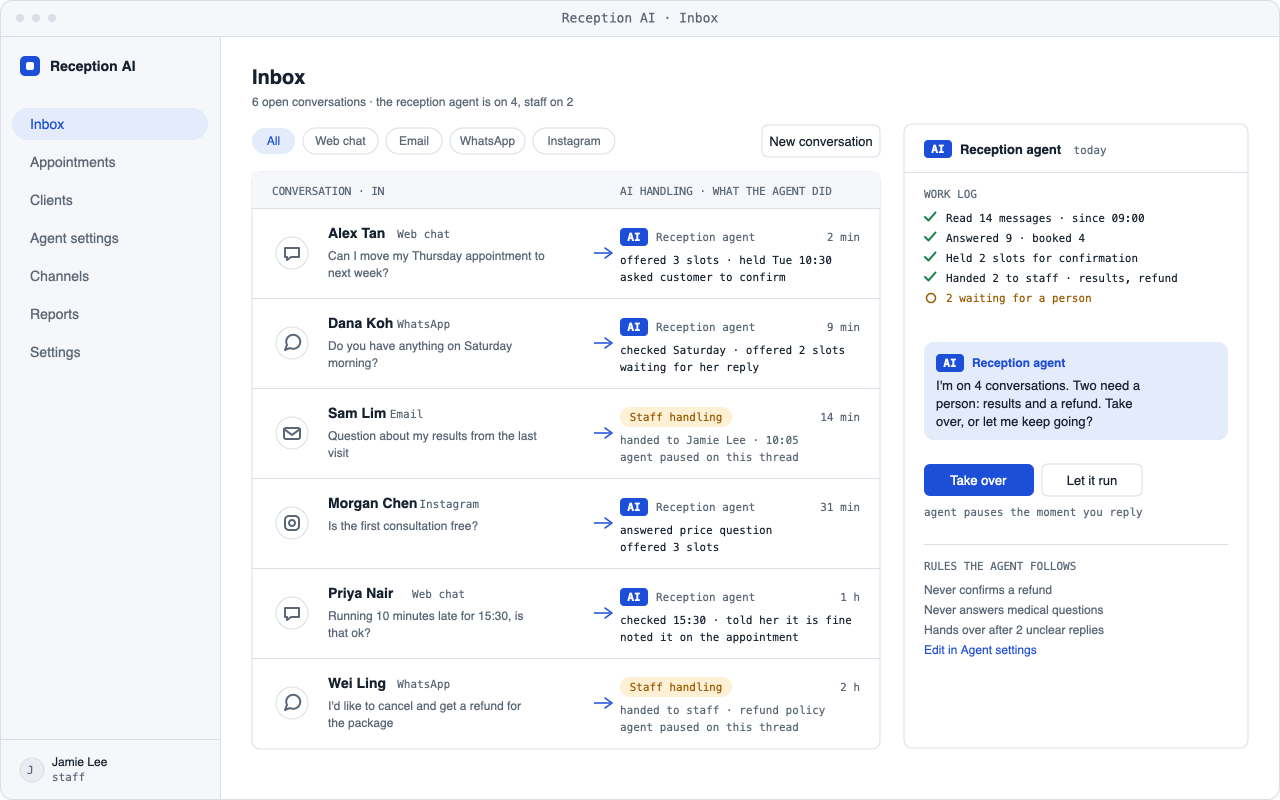Viewport: 1280px width, 800px height.
Task: Click the Instagram icon beside Morgan Chen
Action: [292, 524]
